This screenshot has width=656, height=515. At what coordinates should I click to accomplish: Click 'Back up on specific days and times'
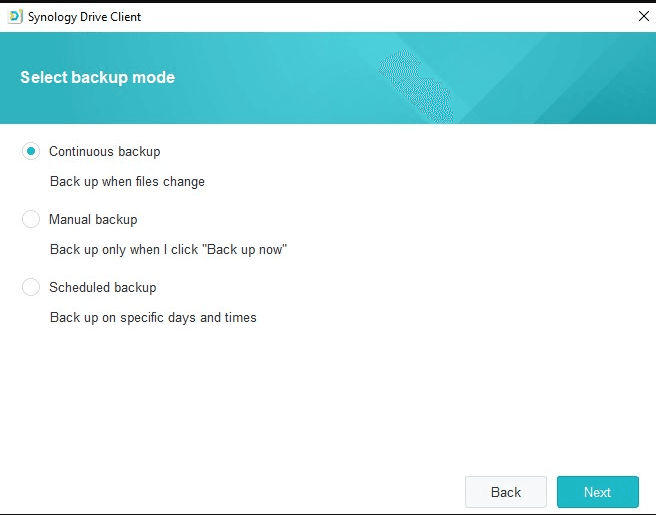tap(153, 318)
